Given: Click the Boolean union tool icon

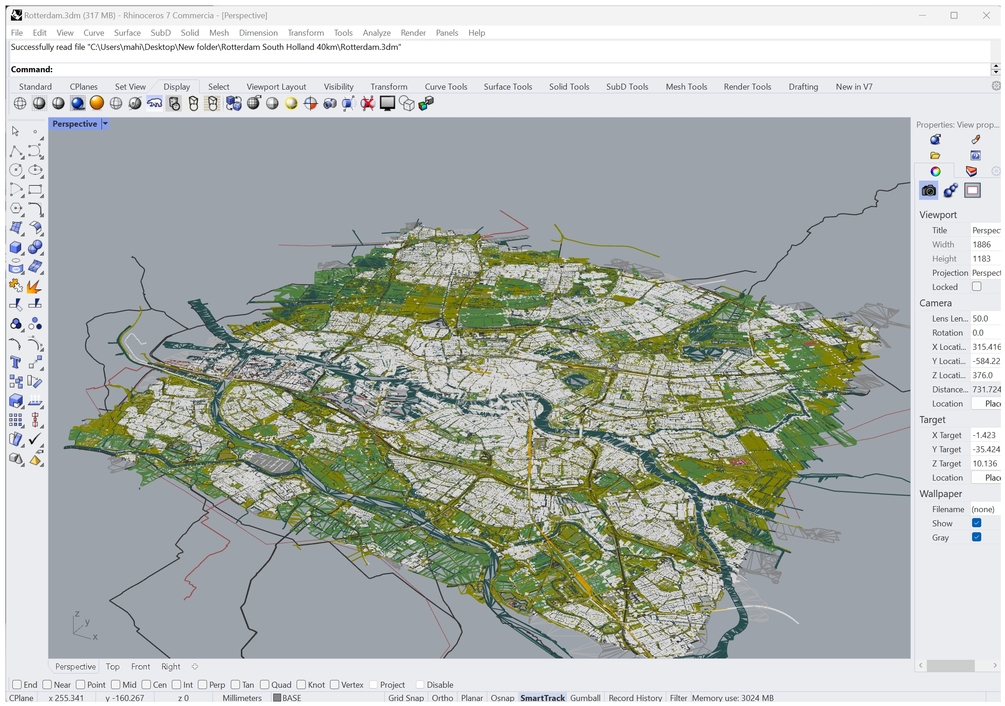Looking at the screenshot, I should pos(35,247).
